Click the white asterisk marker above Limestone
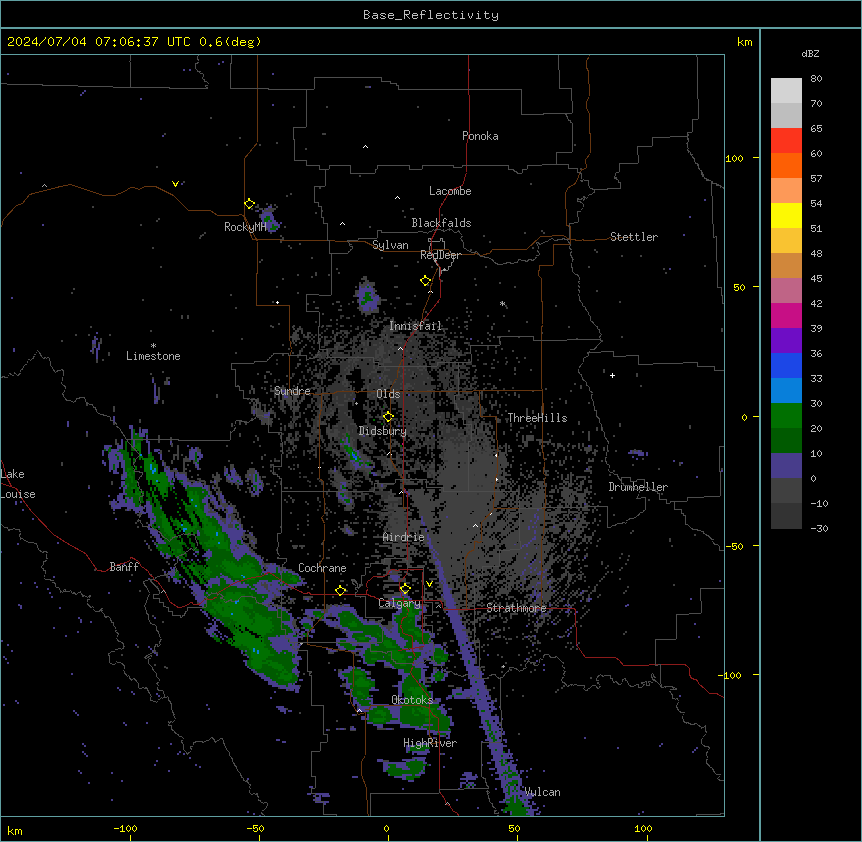This screenshot has width=862, height=842. tap(153, 346)
